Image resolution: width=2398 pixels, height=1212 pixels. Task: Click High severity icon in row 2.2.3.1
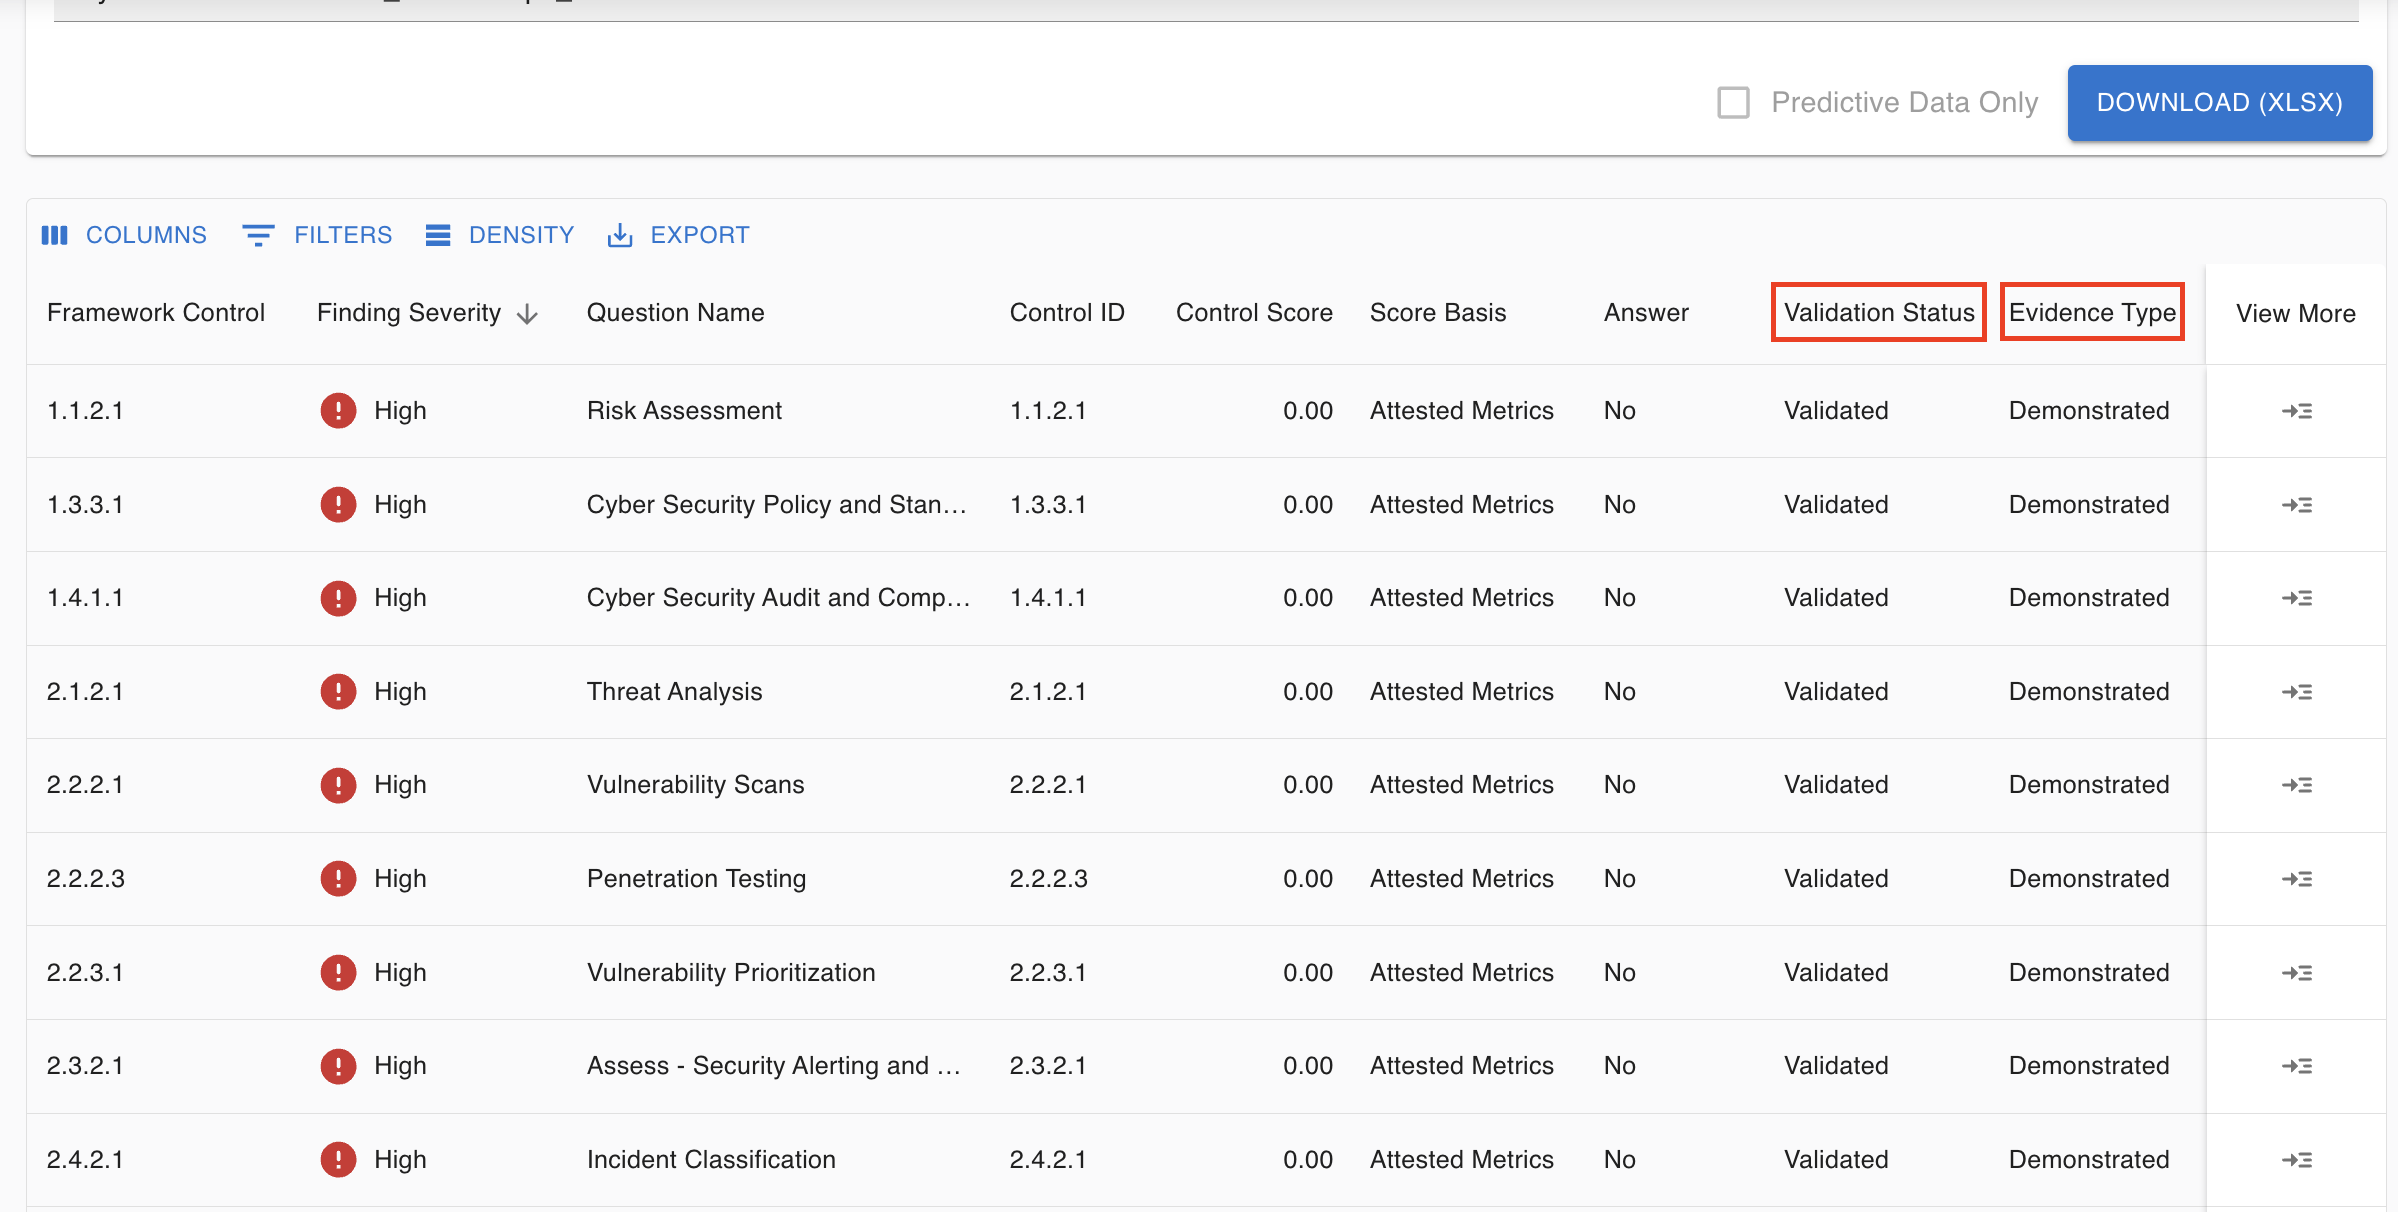pos(338,973)
